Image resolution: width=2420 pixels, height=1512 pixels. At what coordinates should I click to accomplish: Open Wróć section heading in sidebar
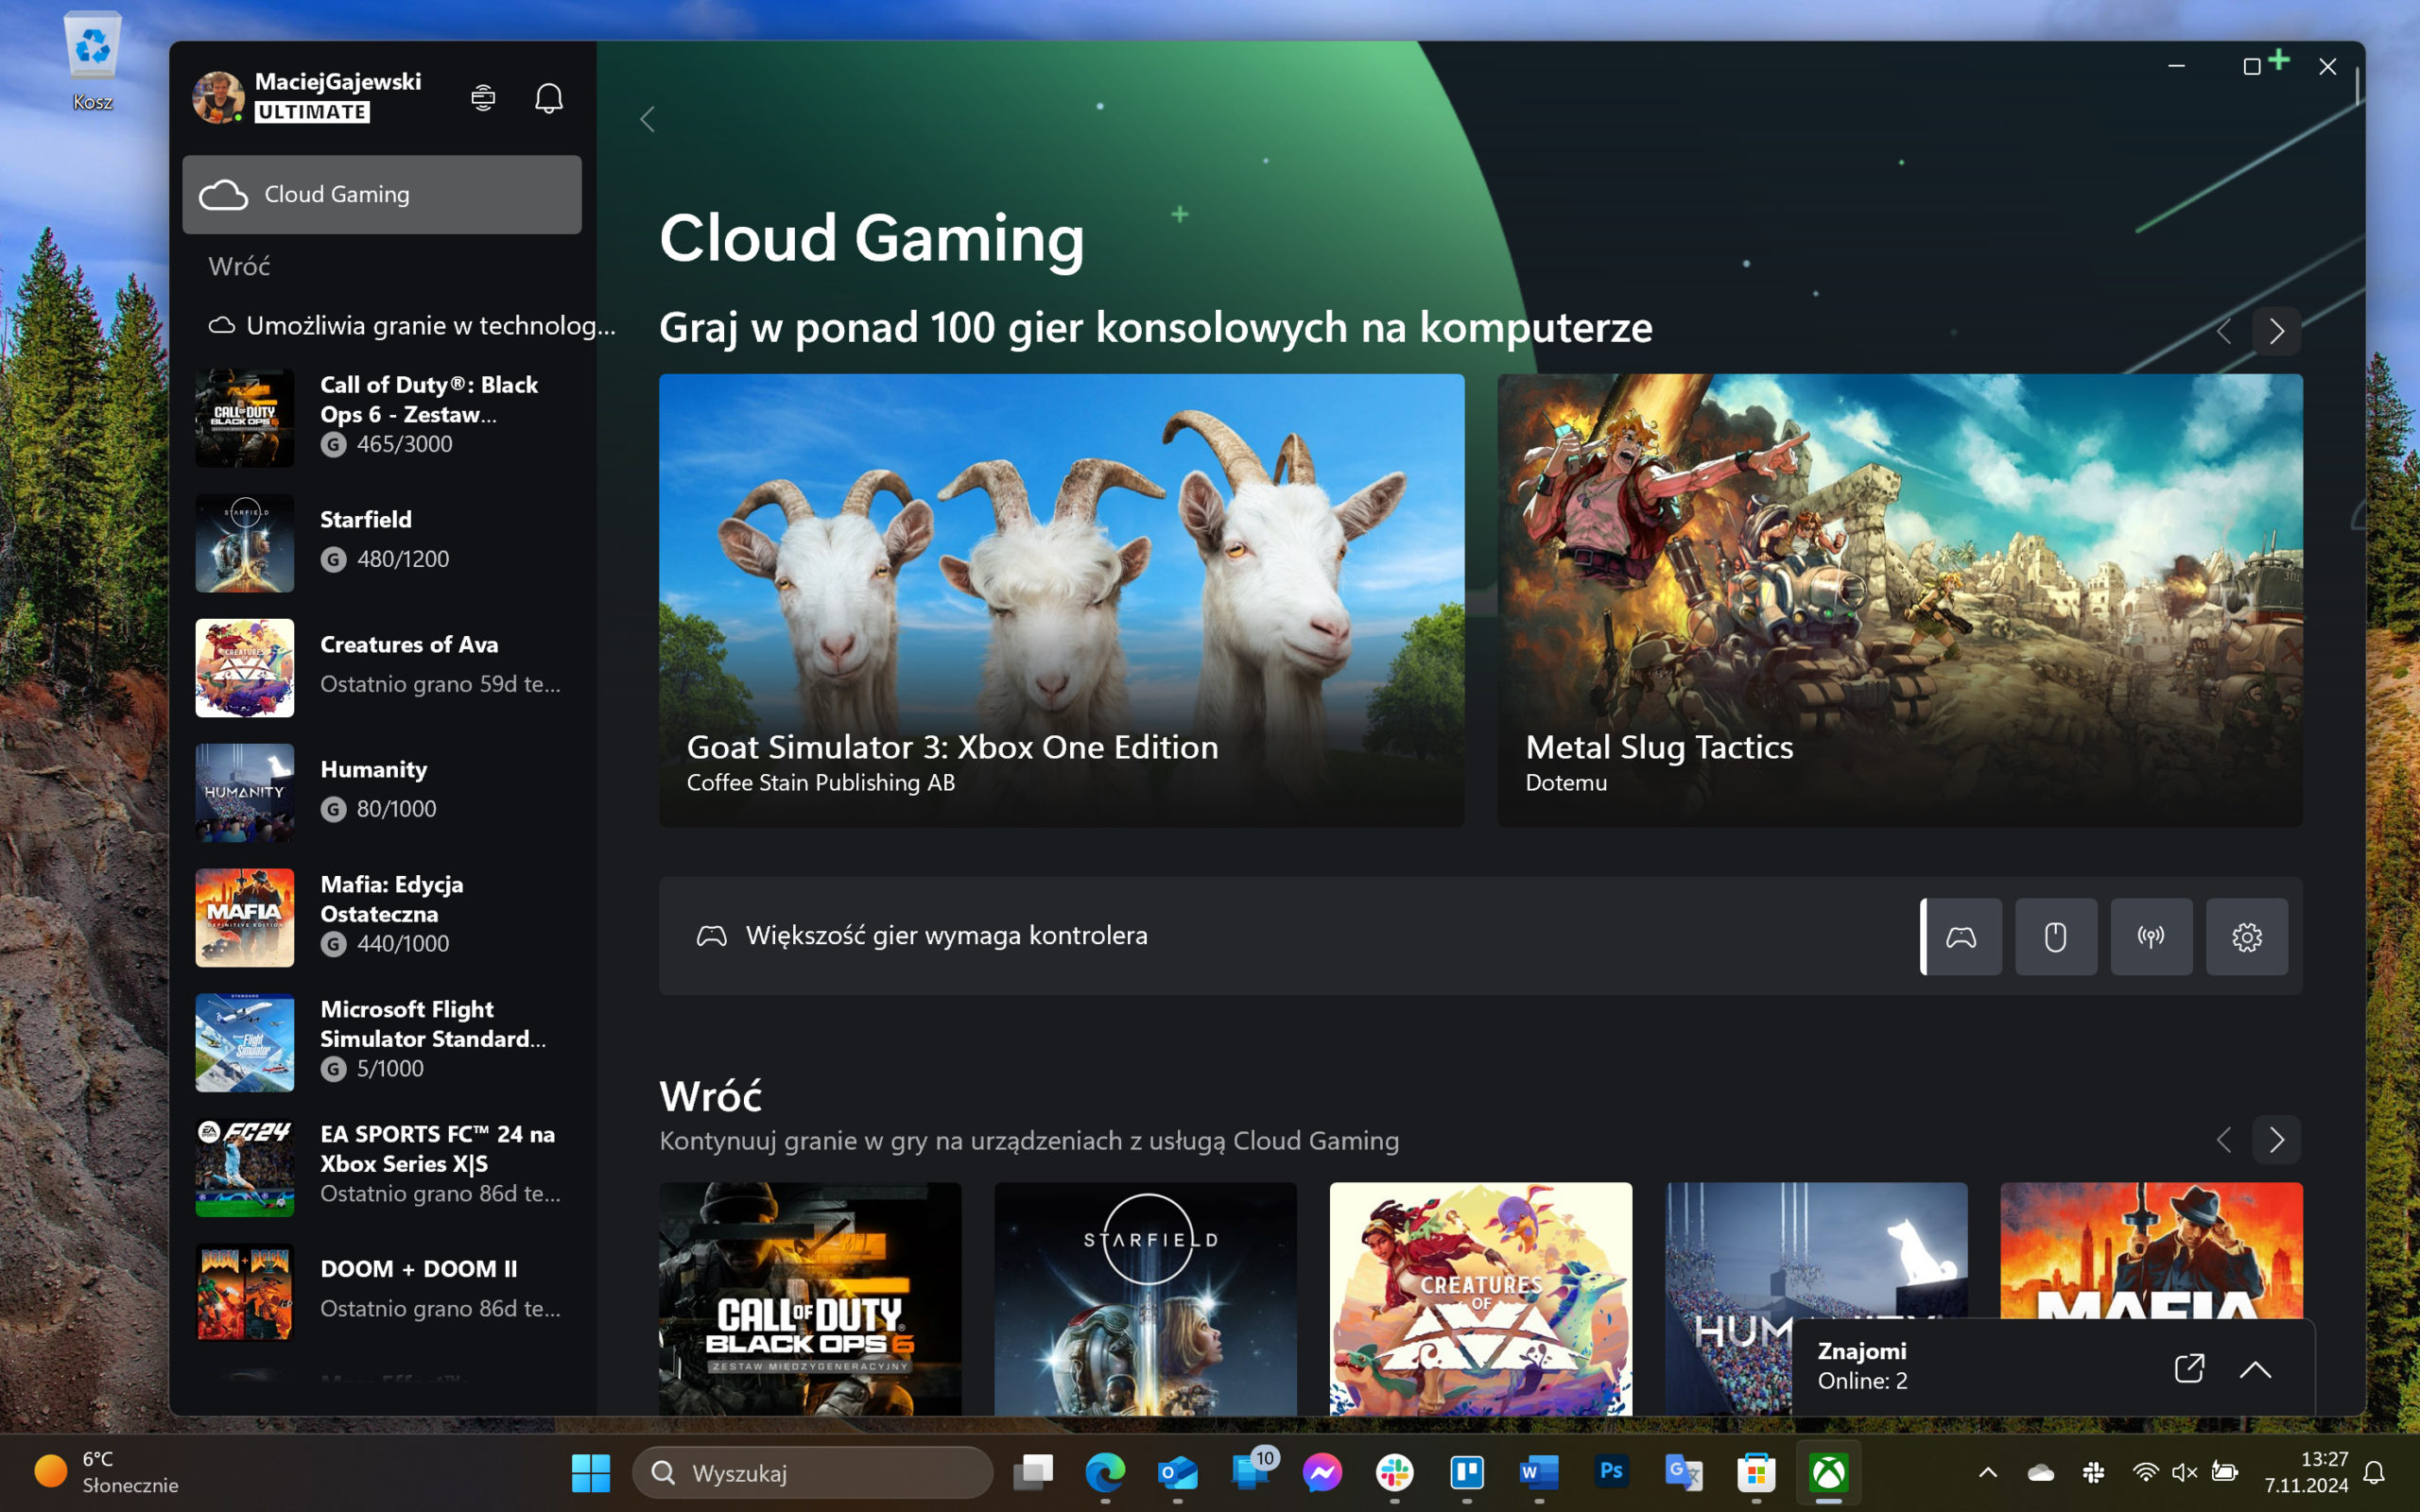(239, 266)
